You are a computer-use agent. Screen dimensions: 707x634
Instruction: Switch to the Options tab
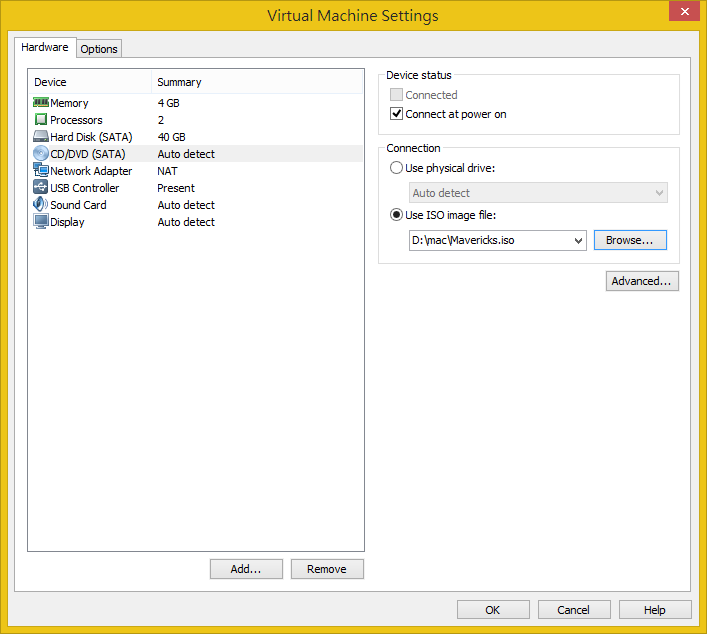pyautogui.click(x=99, y=49)
